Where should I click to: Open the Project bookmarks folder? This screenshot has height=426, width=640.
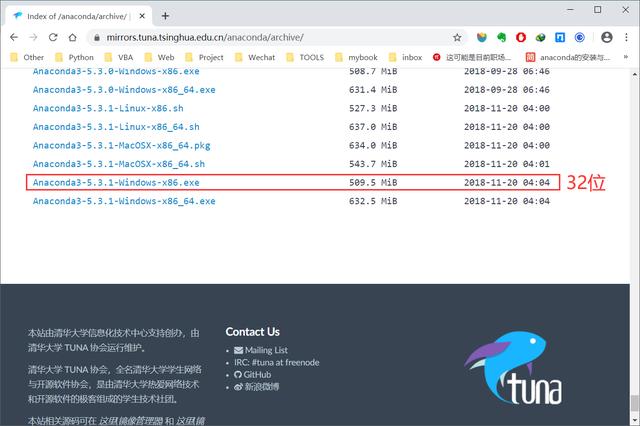(204, 58)
